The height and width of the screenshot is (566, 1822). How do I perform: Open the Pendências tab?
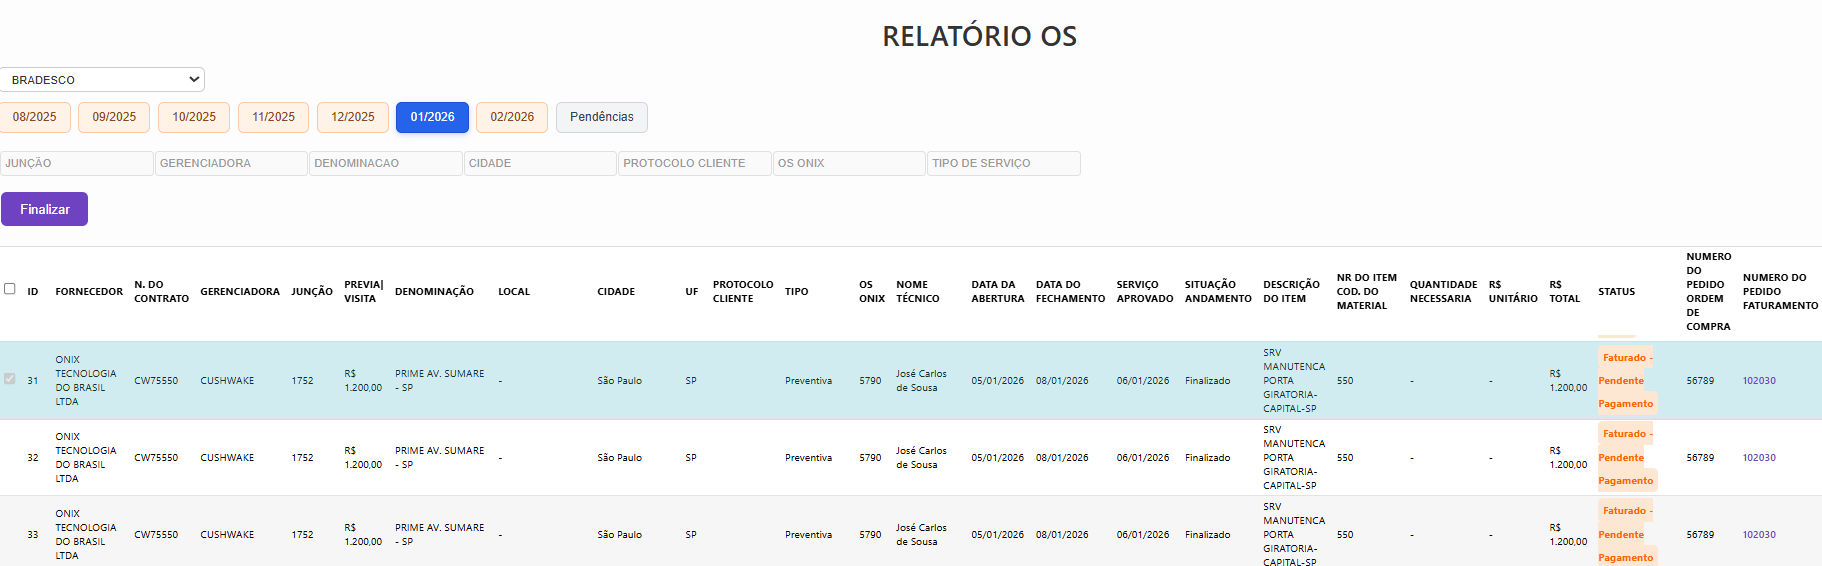(602, 117)
